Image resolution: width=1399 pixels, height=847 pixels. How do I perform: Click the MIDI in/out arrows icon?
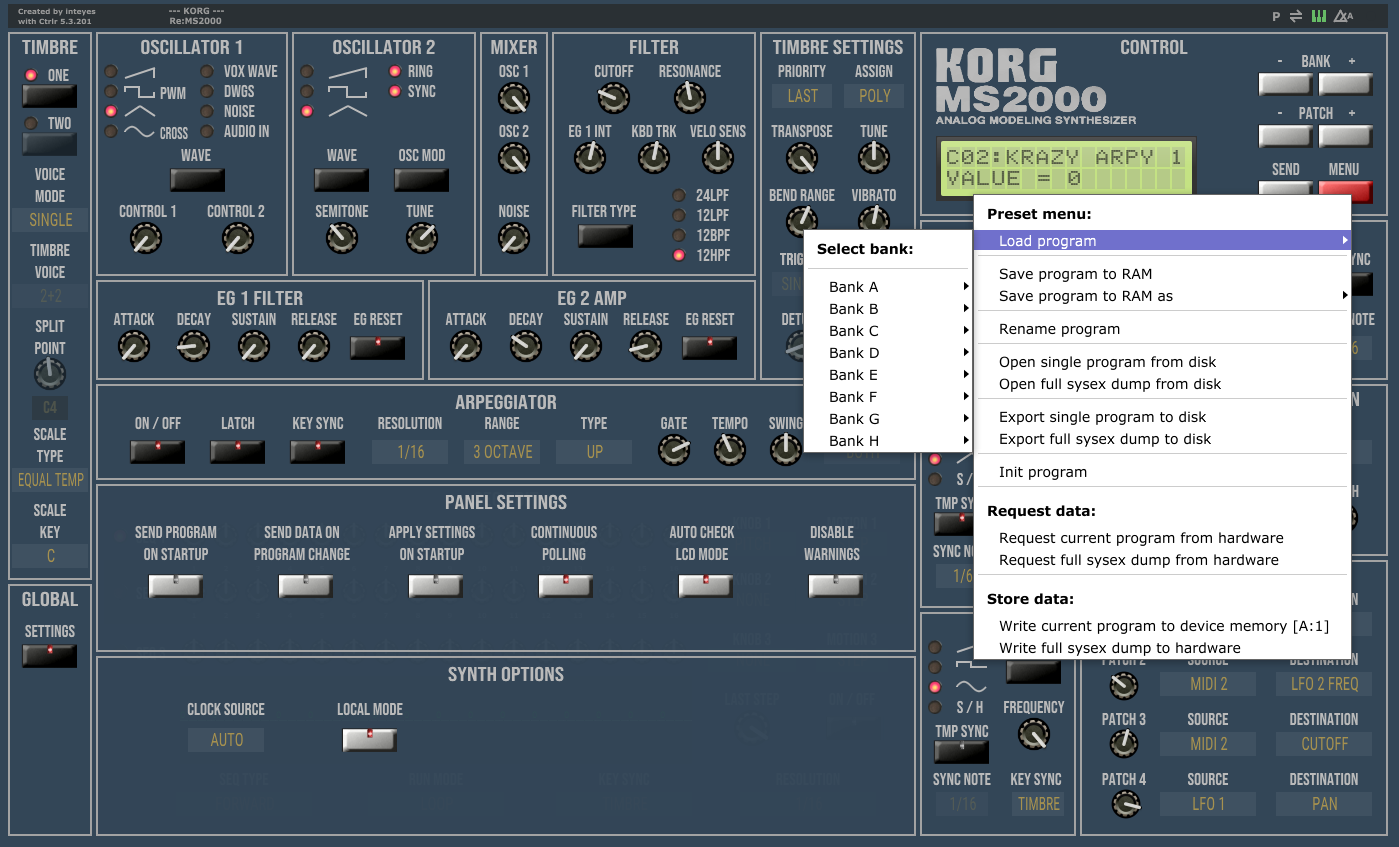pos(1297,17)
